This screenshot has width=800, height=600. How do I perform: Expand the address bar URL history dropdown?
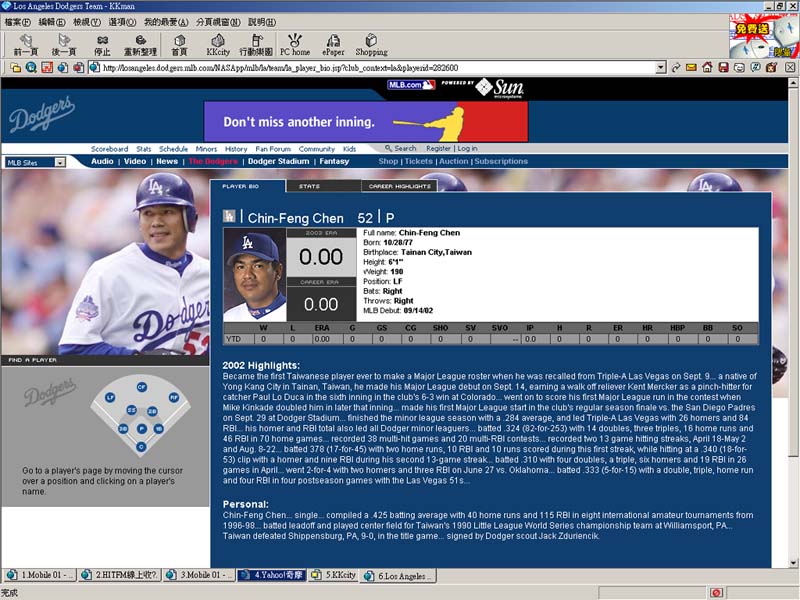661,67
